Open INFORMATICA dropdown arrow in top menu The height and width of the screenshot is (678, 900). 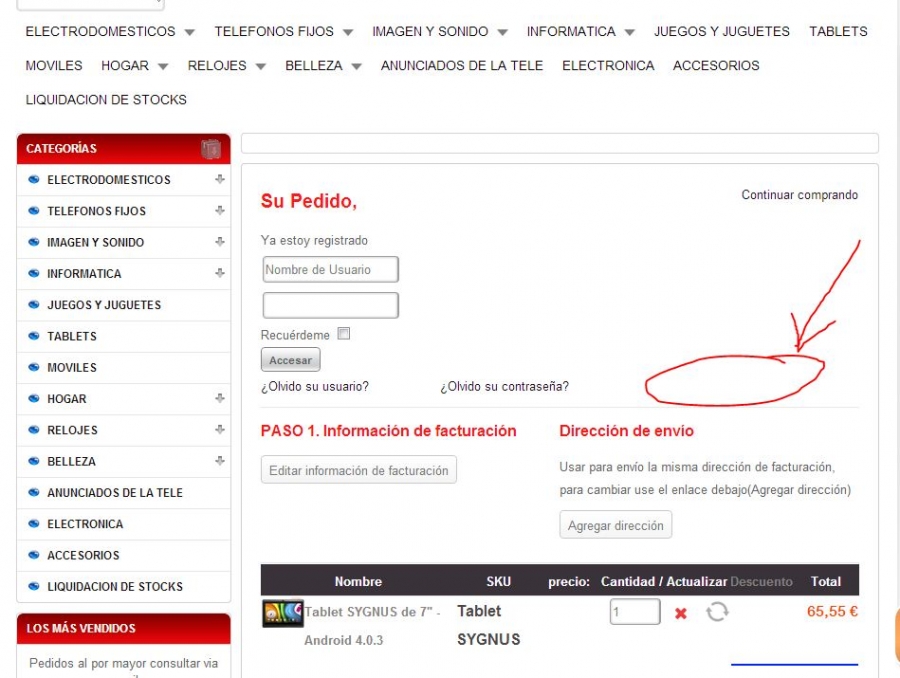[630, 33]
